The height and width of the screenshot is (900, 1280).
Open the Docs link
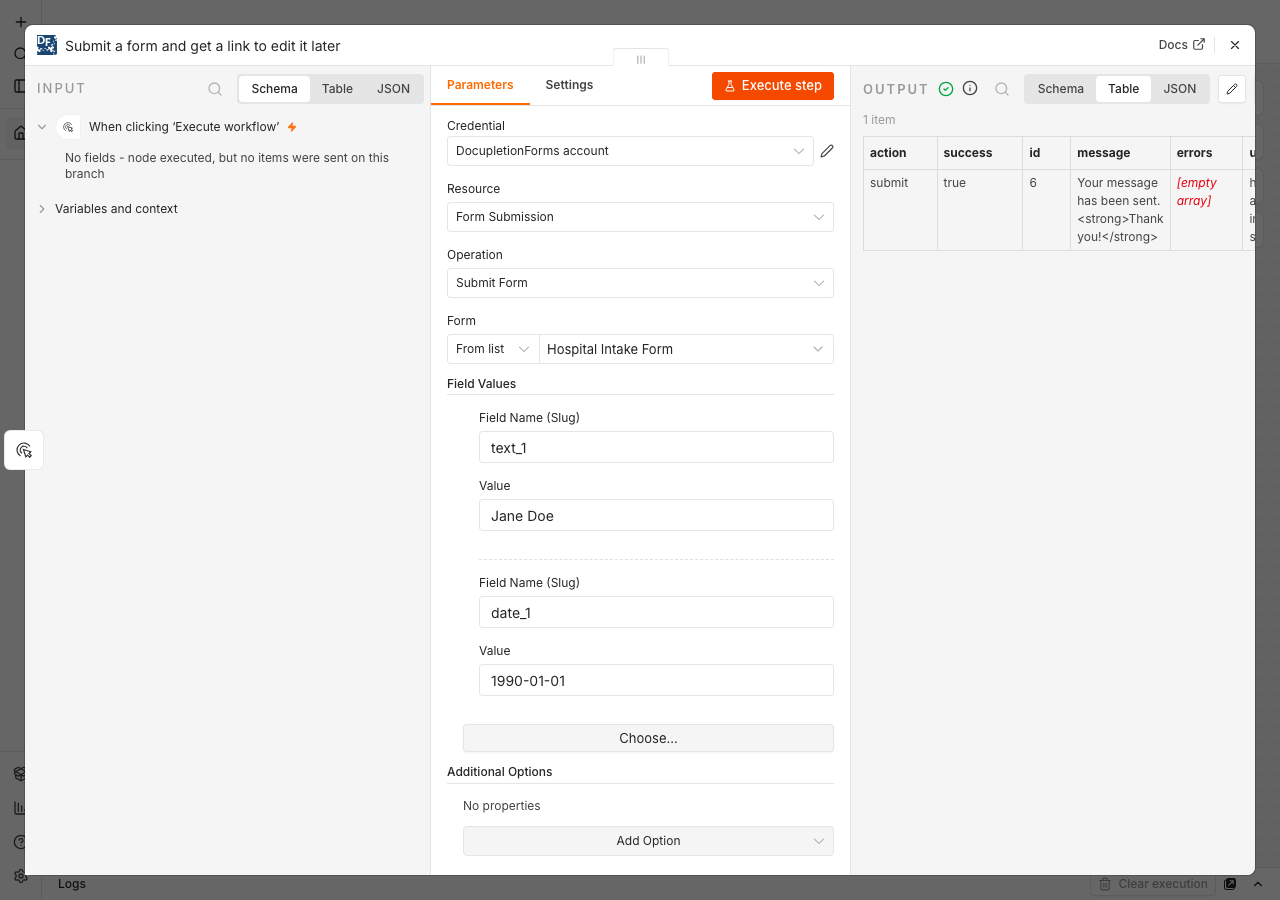point(1181,45)
